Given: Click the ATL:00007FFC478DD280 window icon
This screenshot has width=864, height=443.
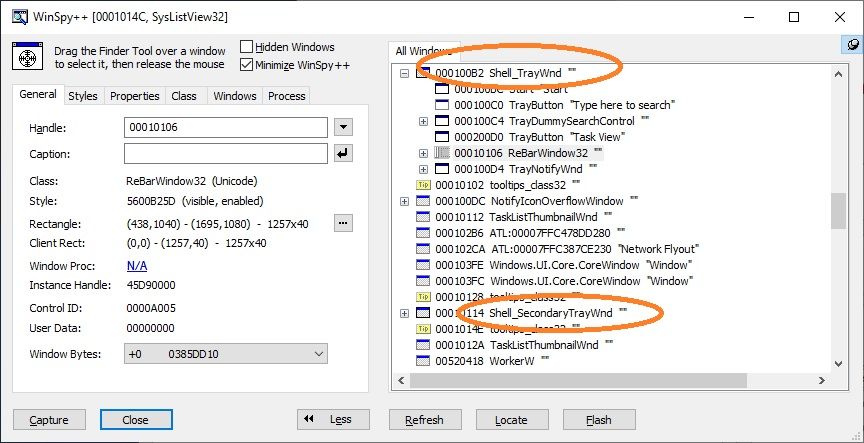Looking at the screenshot, I should click(423, 233).
